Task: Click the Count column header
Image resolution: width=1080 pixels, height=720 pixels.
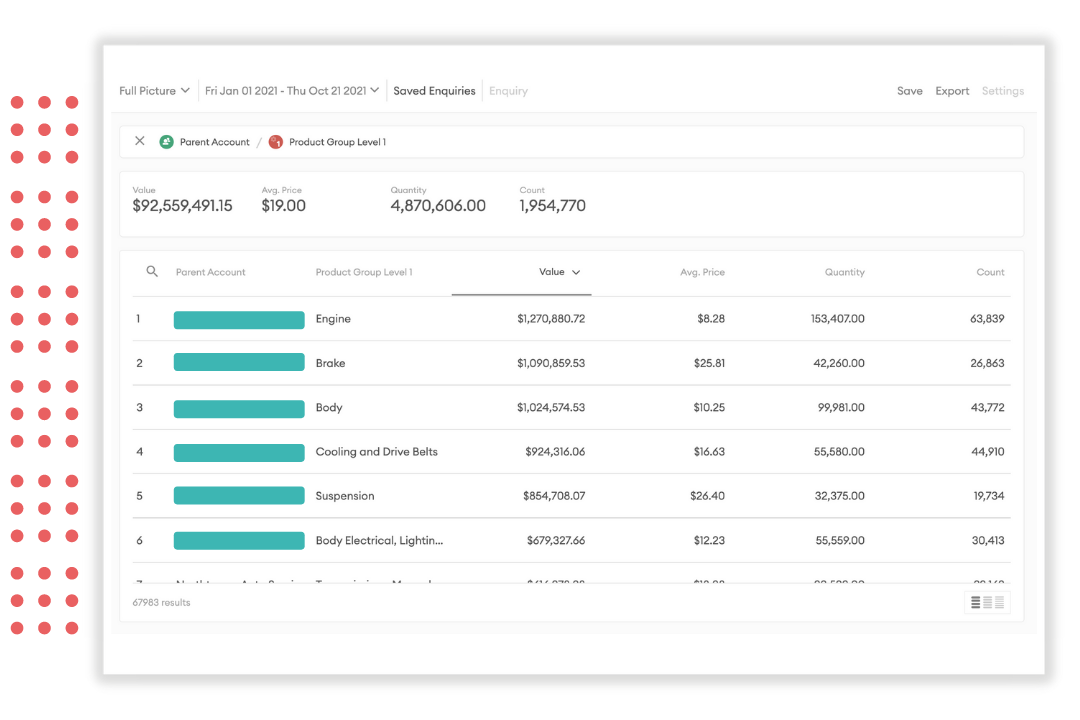Action: [990, 272]
